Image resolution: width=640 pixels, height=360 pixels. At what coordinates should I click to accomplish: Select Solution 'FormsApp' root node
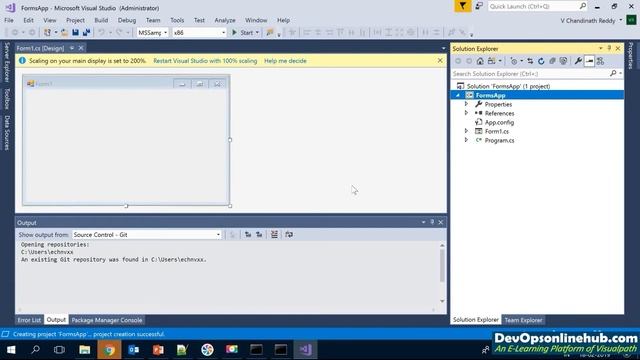click(508, 86)
